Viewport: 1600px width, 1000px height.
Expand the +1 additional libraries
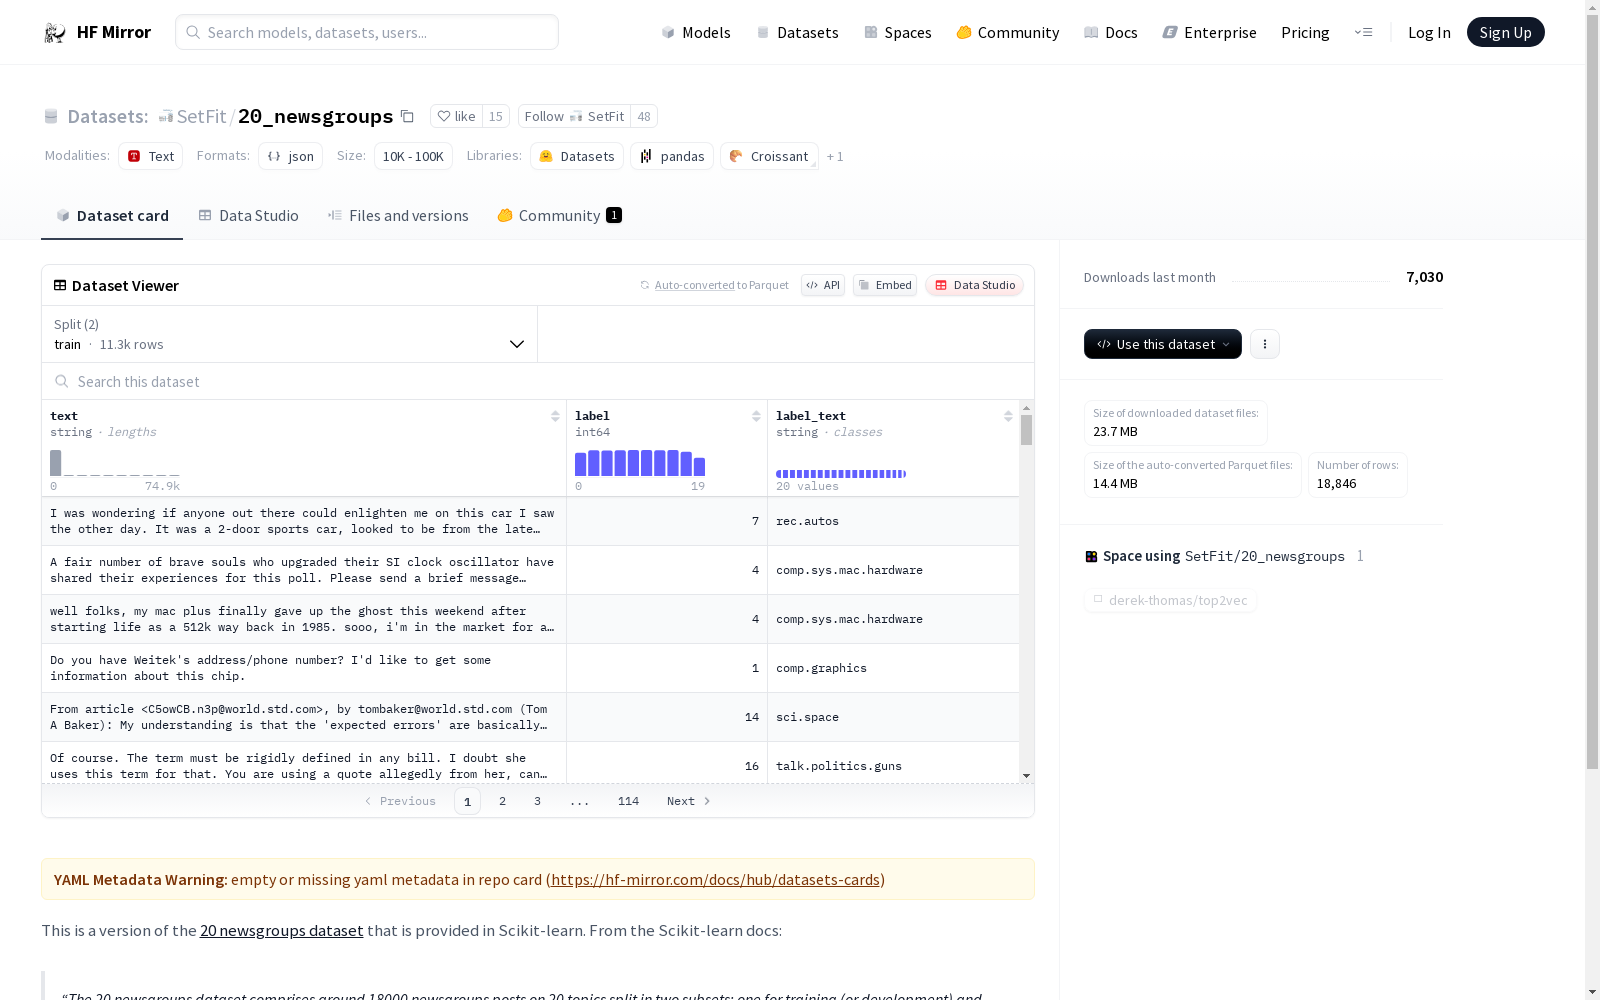[x=835, y=157]
